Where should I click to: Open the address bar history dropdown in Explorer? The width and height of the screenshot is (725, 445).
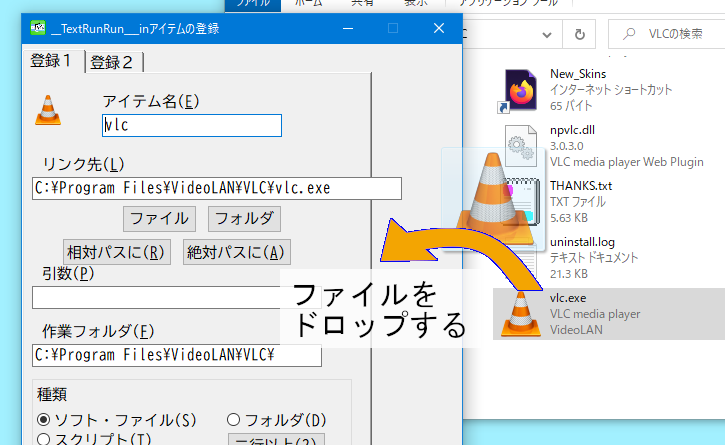(547, 35)
